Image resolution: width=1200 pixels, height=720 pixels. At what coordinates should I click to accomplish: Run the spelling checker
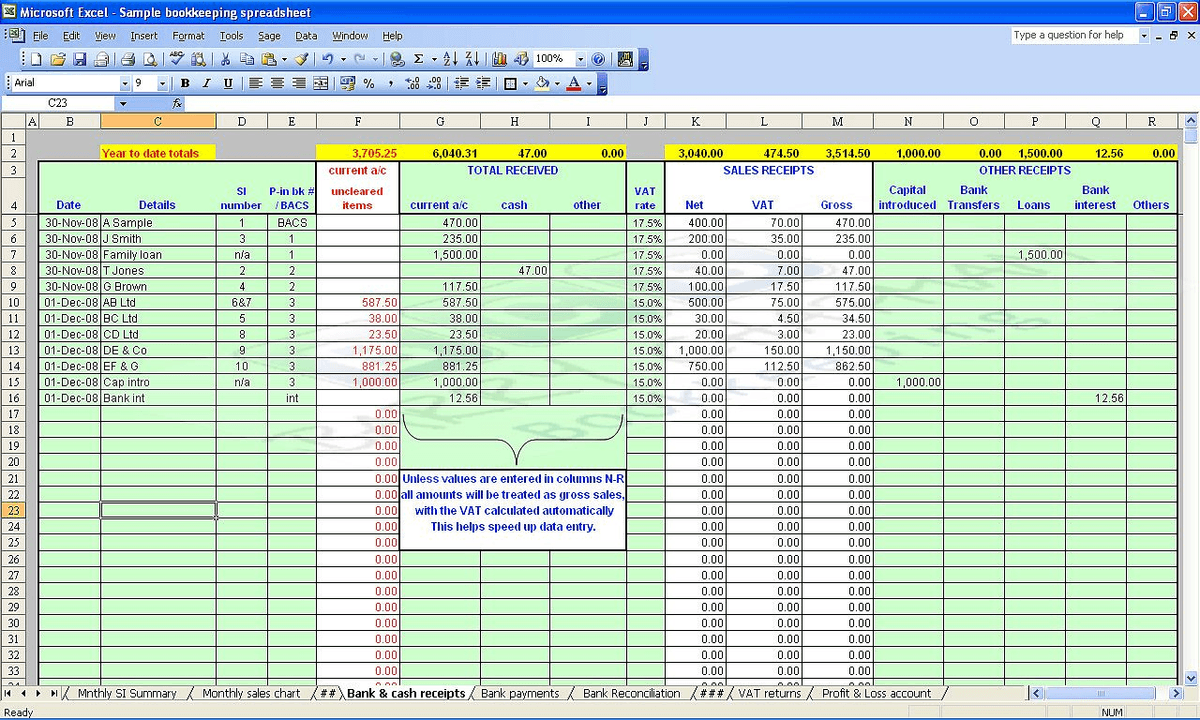tap(176, 59)
